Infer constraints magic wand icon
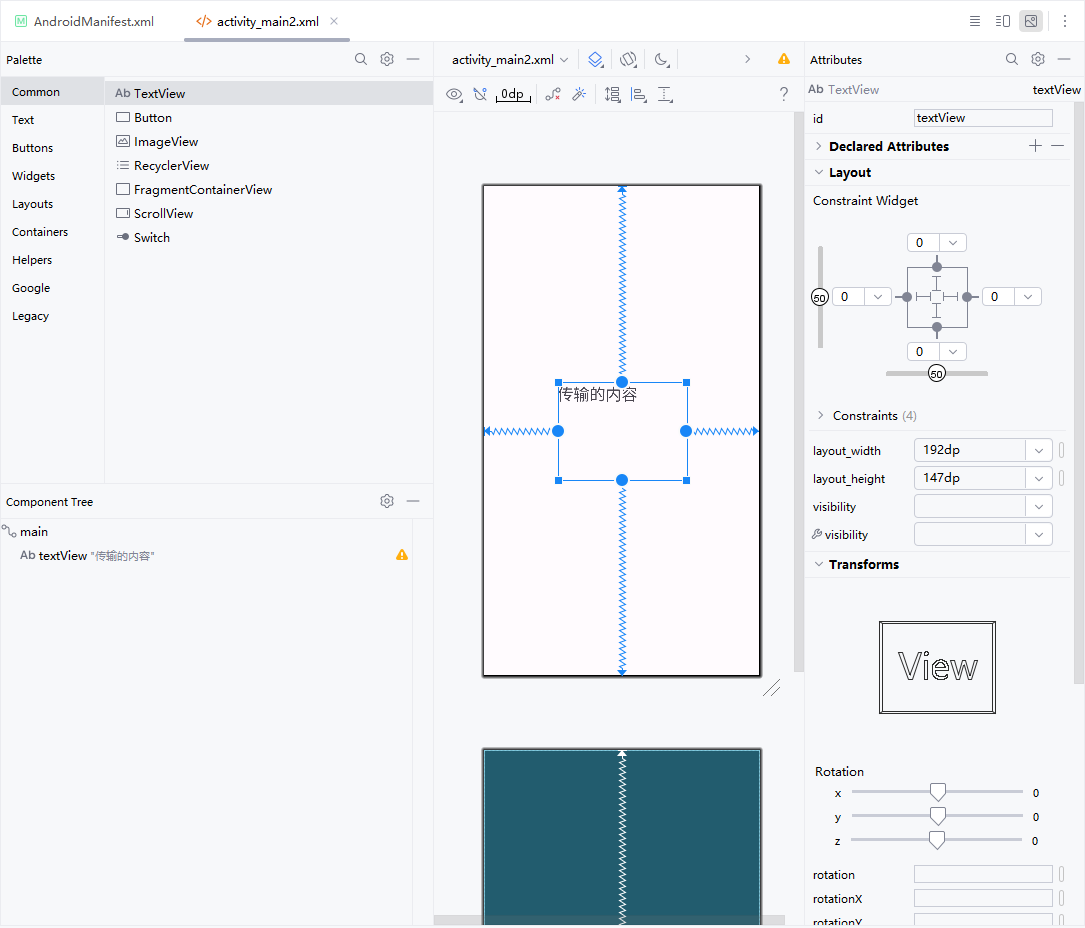Image resolution: width=1085 pixels, height=928 pixels. click(x=579, y=94)
